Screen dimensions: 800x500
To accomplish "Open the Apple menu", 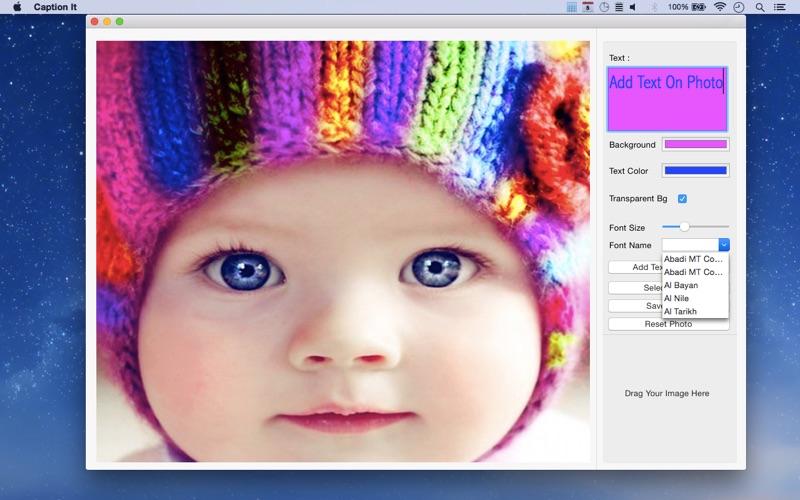I will (x=17, y=7).
